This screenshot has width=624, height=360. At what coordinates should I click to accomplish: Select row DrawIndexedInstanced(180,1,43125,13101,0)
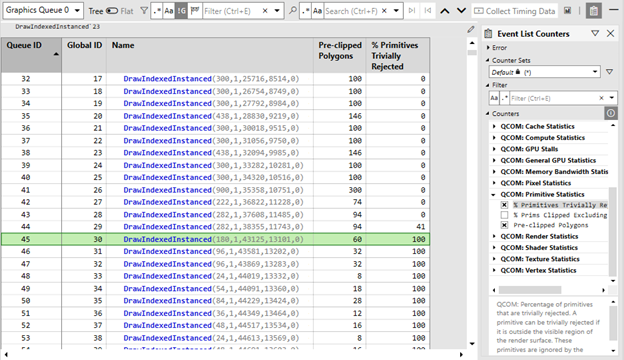215,239
